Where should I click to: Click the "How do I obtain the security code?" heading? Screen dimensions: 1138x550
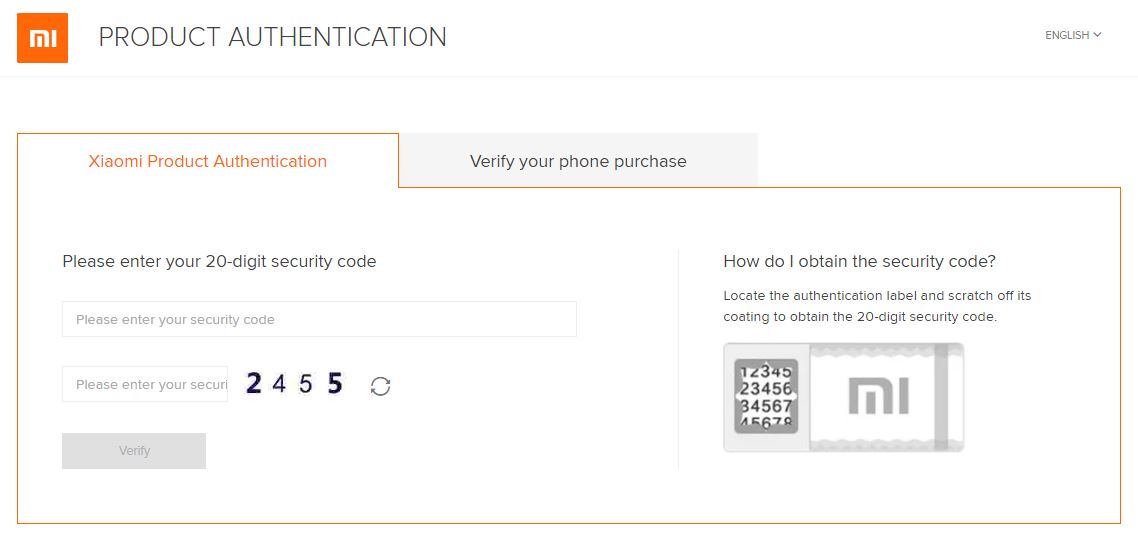click(x=859, y=262)
